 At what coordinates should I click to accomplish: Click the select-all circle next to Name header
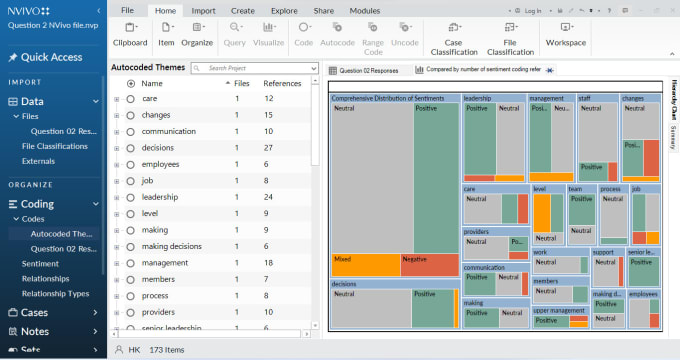pyautogui.click(x=131, y=83)
